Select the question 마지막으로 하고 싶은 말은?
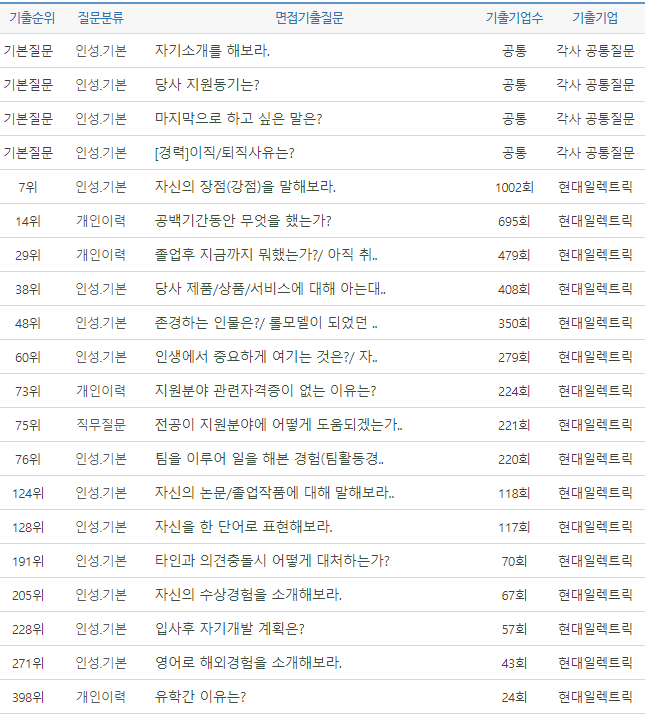 coord(239,118)
